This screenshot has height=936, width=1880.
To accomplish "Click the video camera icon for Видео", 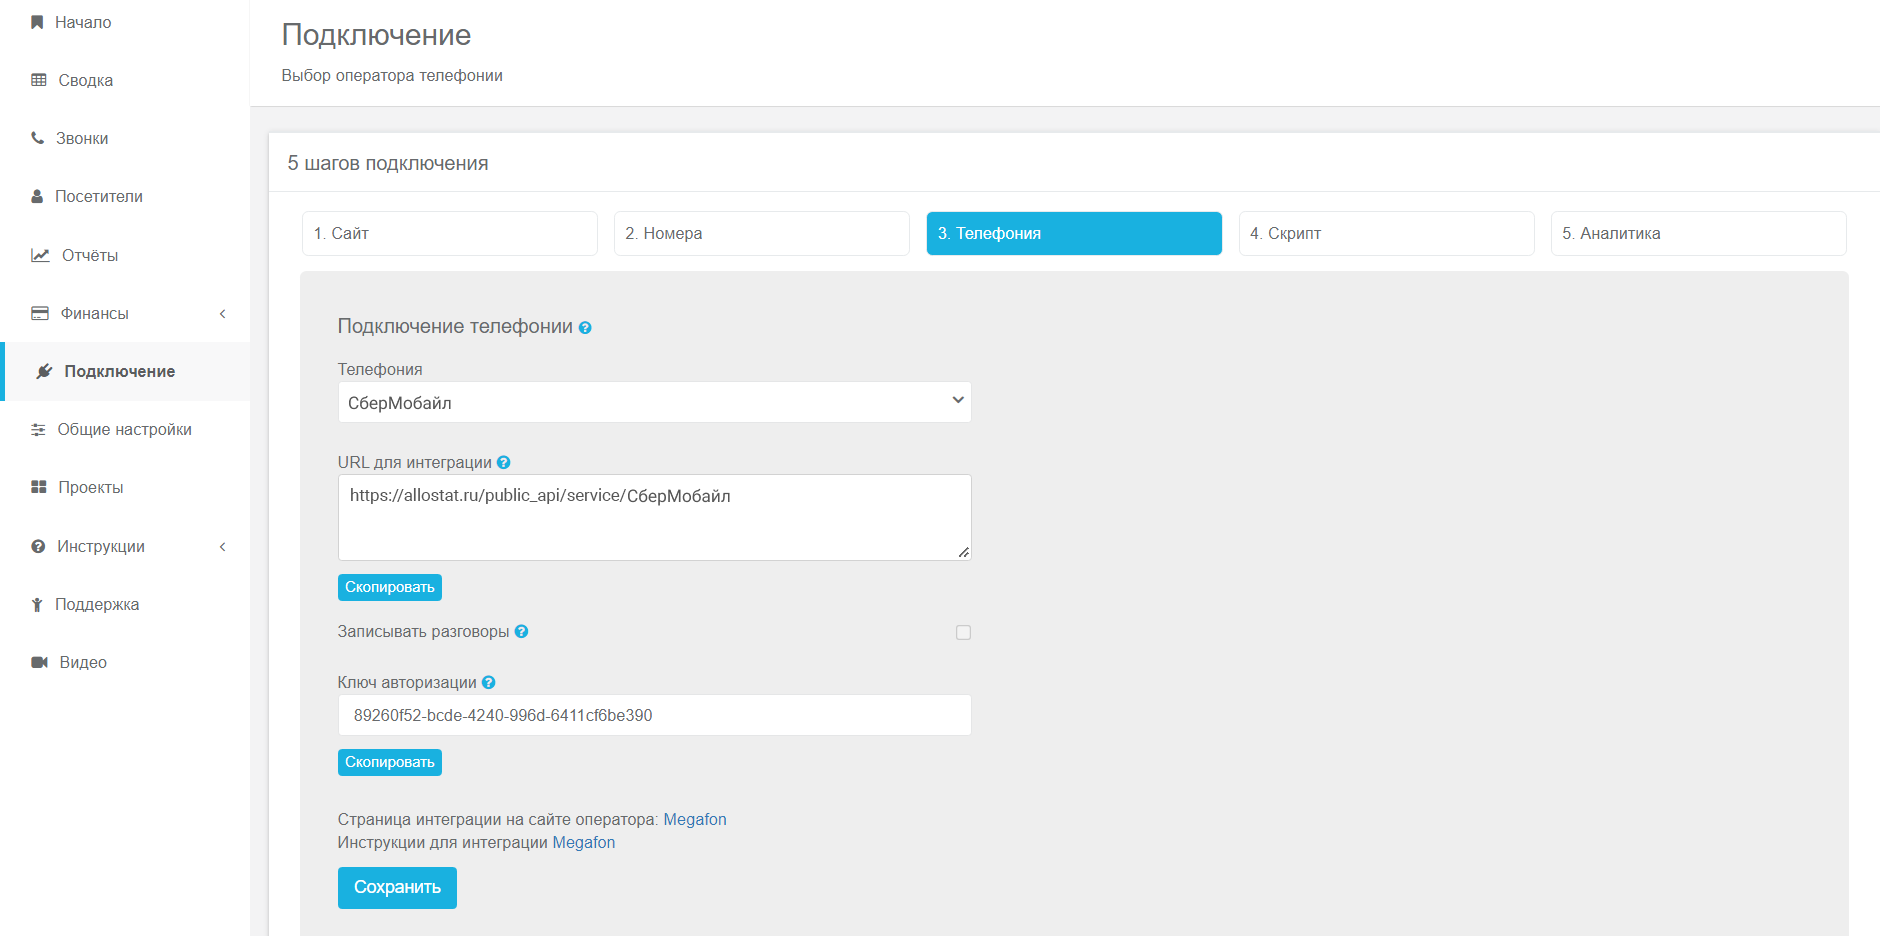I will [x=40, y=662].
